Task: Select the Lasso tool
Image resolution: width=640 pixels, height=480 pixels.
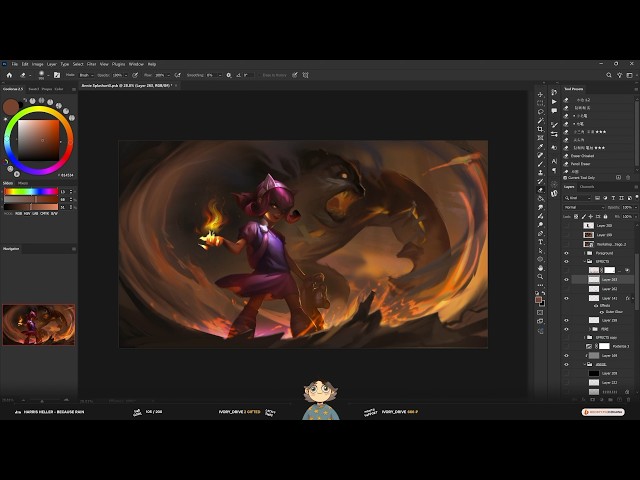Action: click(x=540, y=112)
